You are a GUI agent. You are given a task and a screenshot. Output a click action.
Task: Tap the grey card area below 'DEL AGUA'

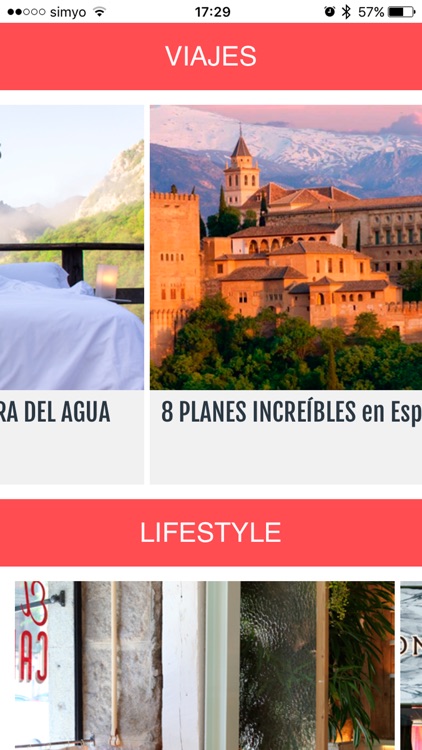[72, 454]
